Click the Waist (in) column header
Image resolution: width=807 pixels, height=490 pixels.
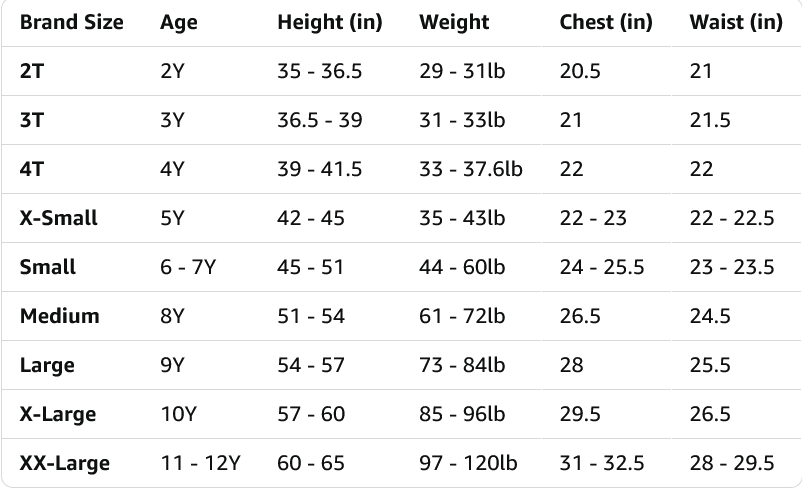tap(736, 22)
